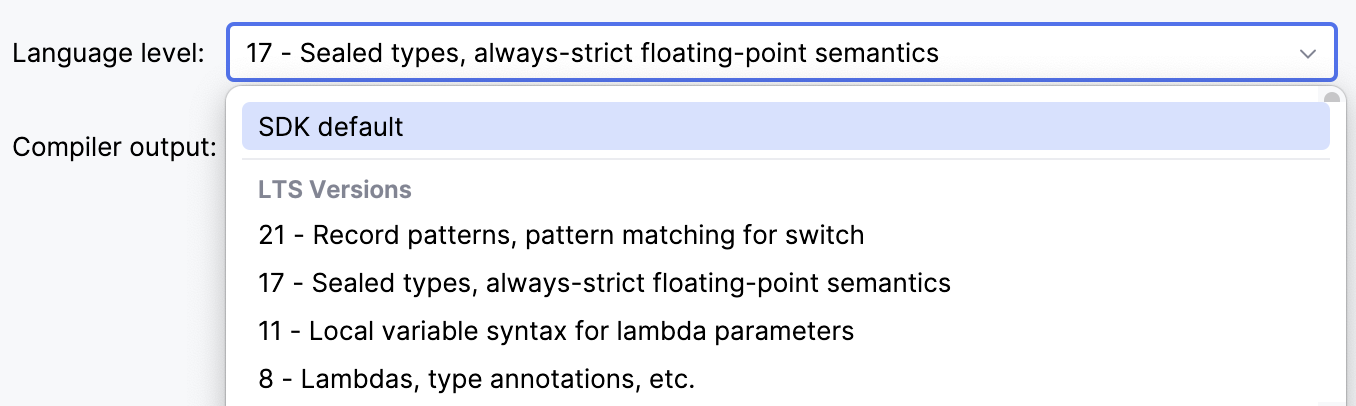Choose 8 - Lambdas, type annotations entry
The height and width of the screenshot is (406, 1356).
click(x=475, y=379)
